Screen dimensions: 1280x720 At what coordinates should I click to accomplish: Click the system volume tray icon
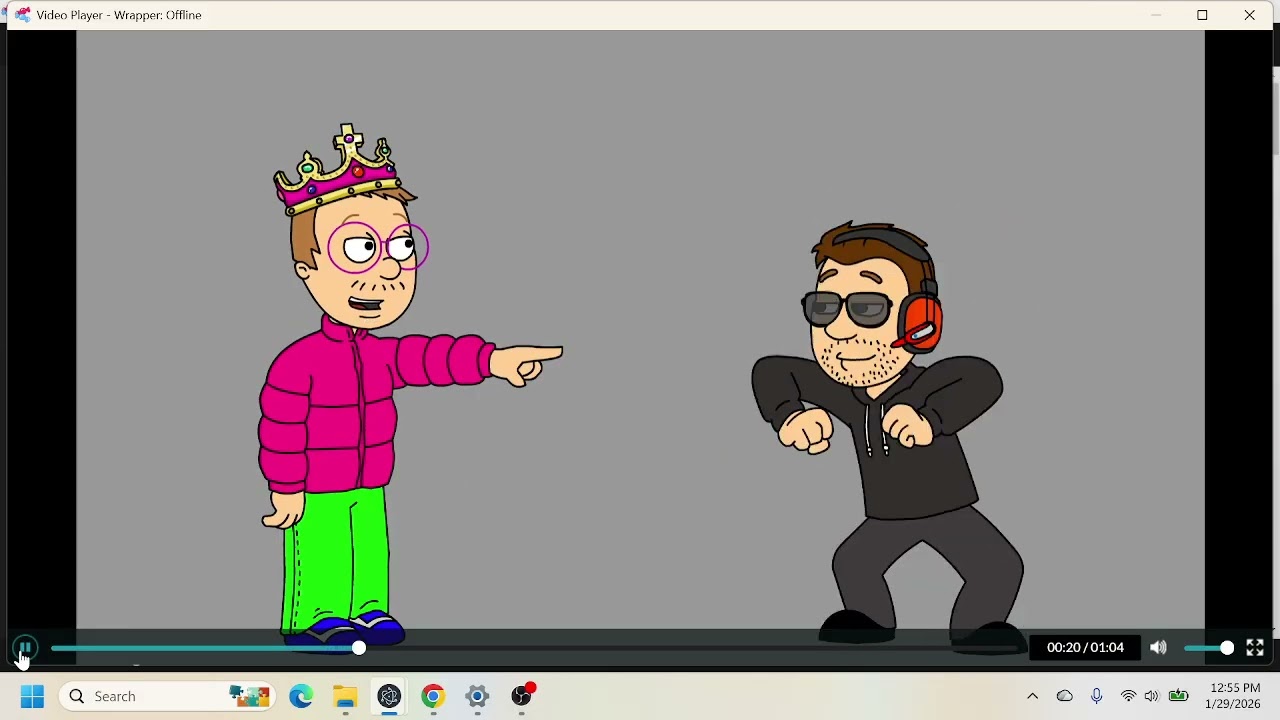point(1152,696)
